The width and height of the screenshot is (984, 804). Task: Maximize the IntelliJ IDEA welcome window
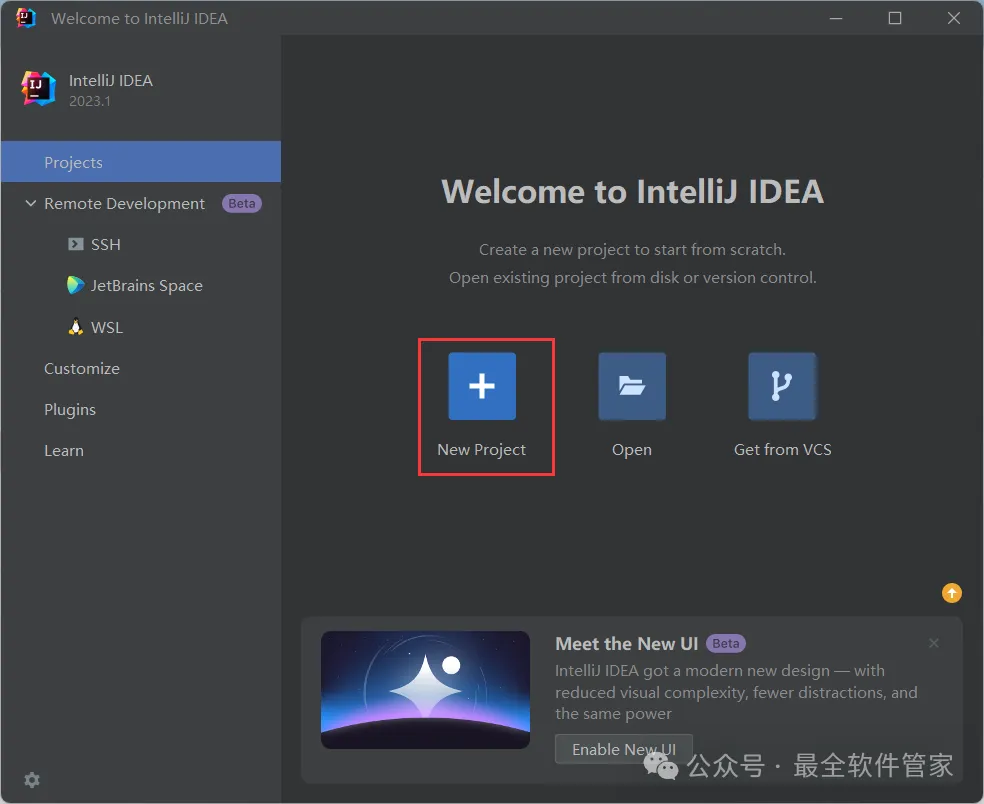click(895, 18)
